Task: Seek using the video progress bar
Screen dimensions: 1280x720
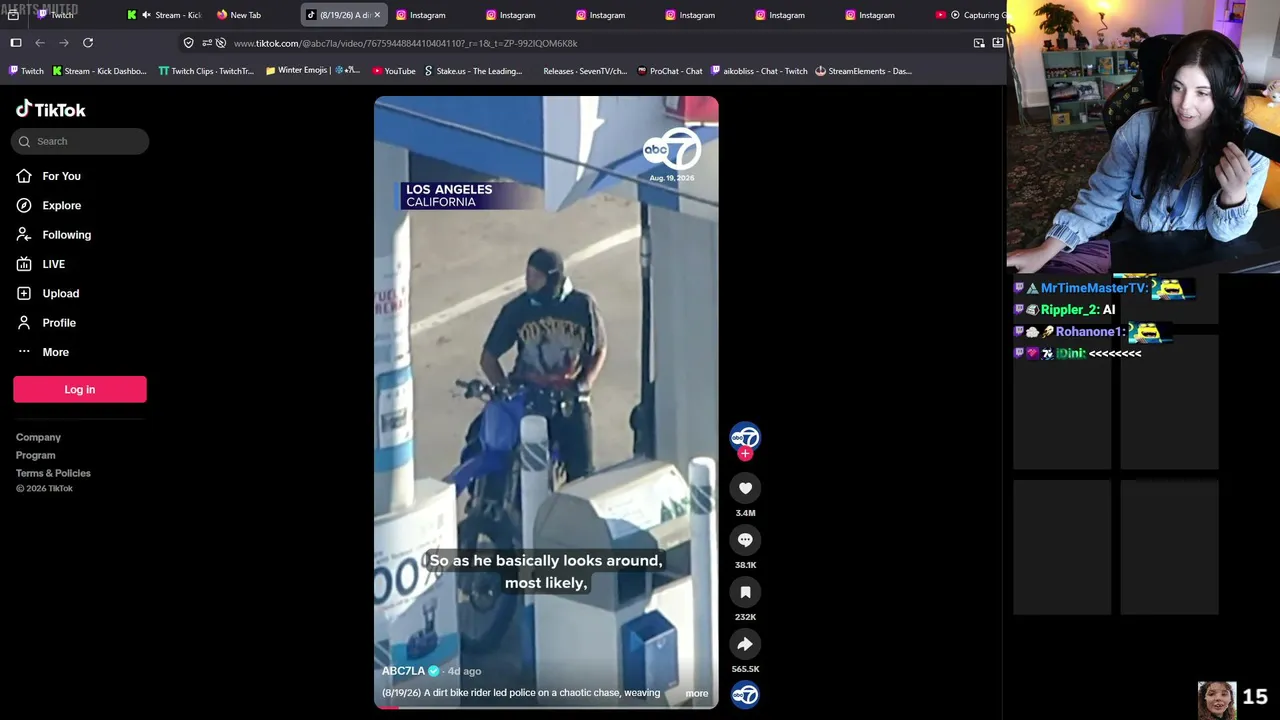Action: pos(546,707)
